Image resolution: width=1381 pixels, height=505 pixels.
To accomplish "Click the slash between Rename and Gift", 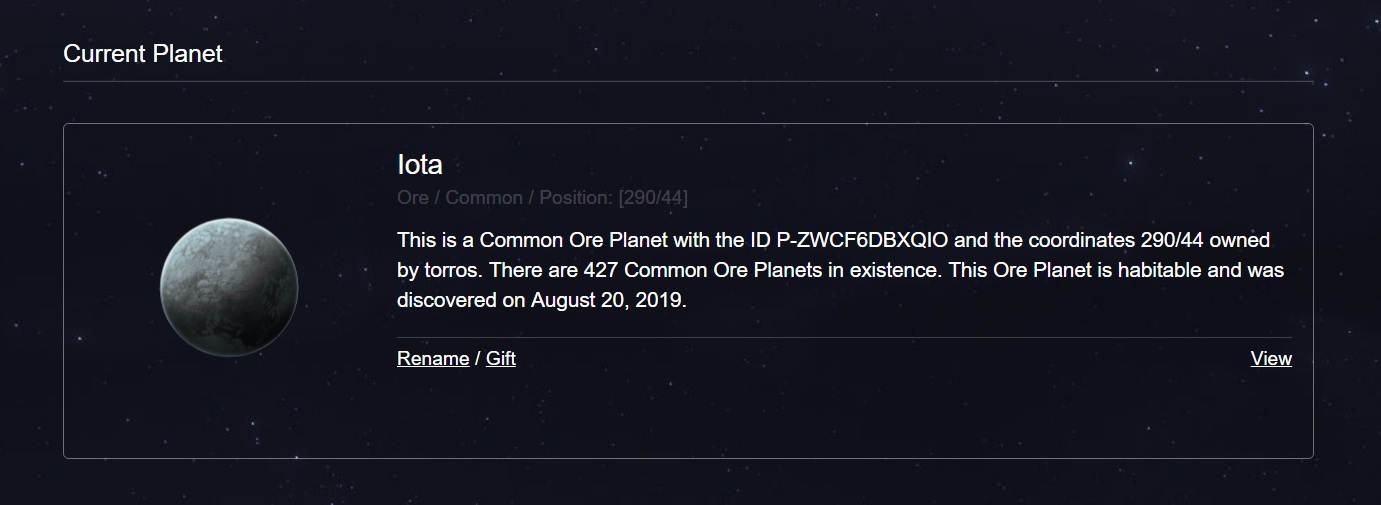I will (477, 359).
